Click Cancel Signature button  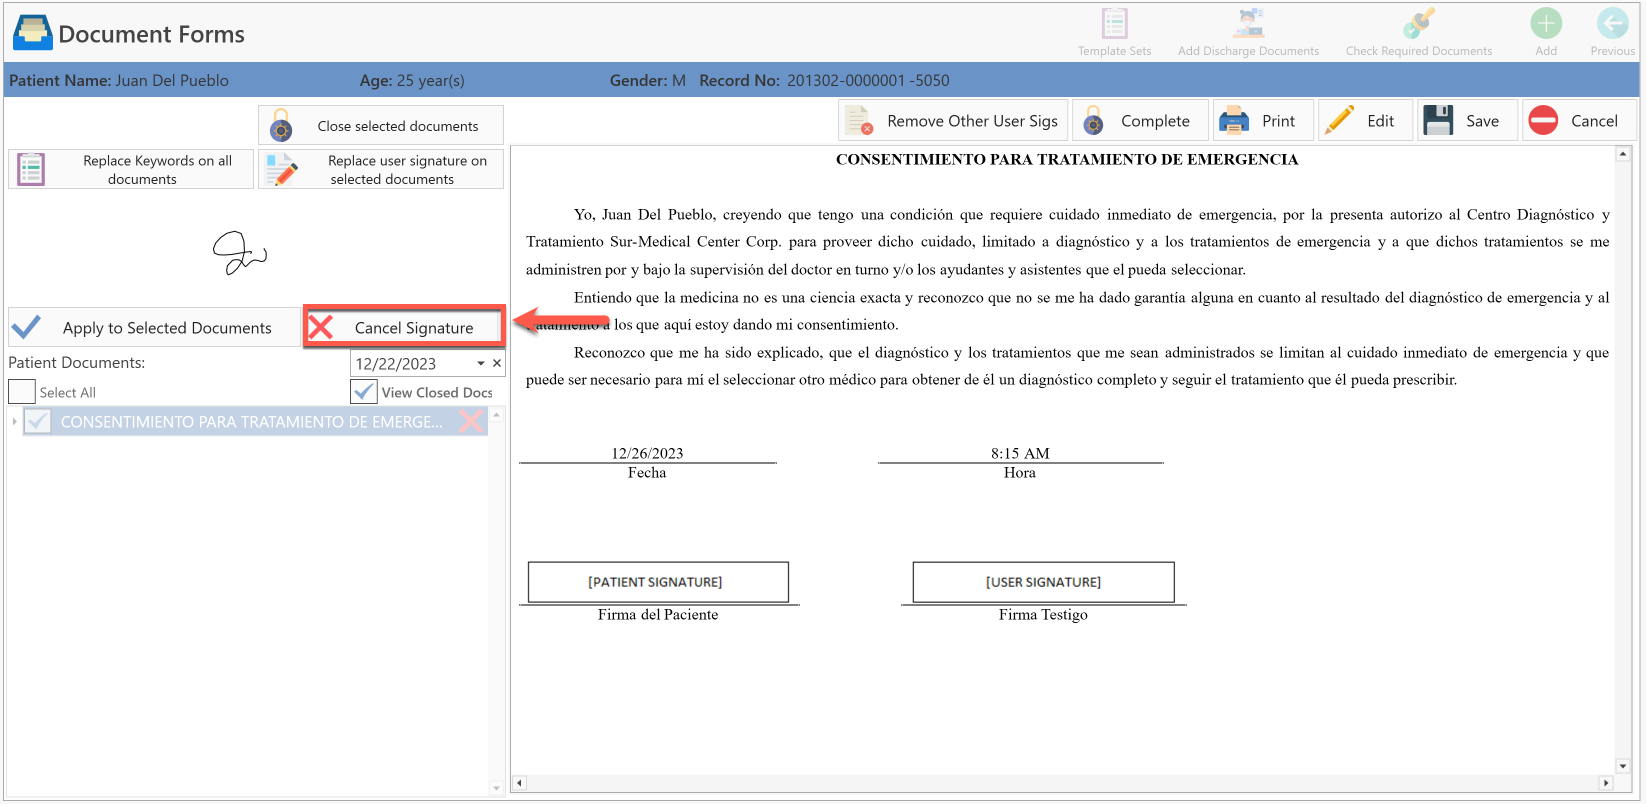[404, 327]
